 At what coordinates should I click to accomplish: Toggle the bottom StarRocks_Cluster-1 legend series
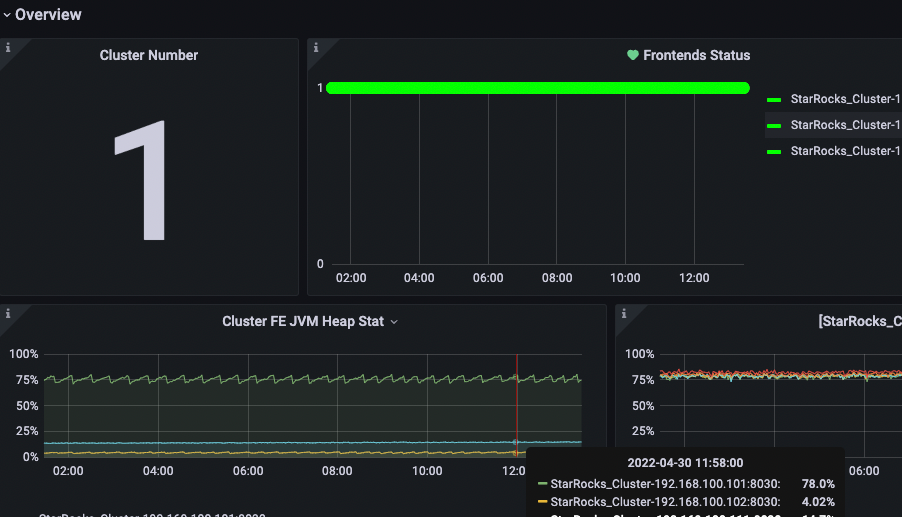[x=845, y=151]
